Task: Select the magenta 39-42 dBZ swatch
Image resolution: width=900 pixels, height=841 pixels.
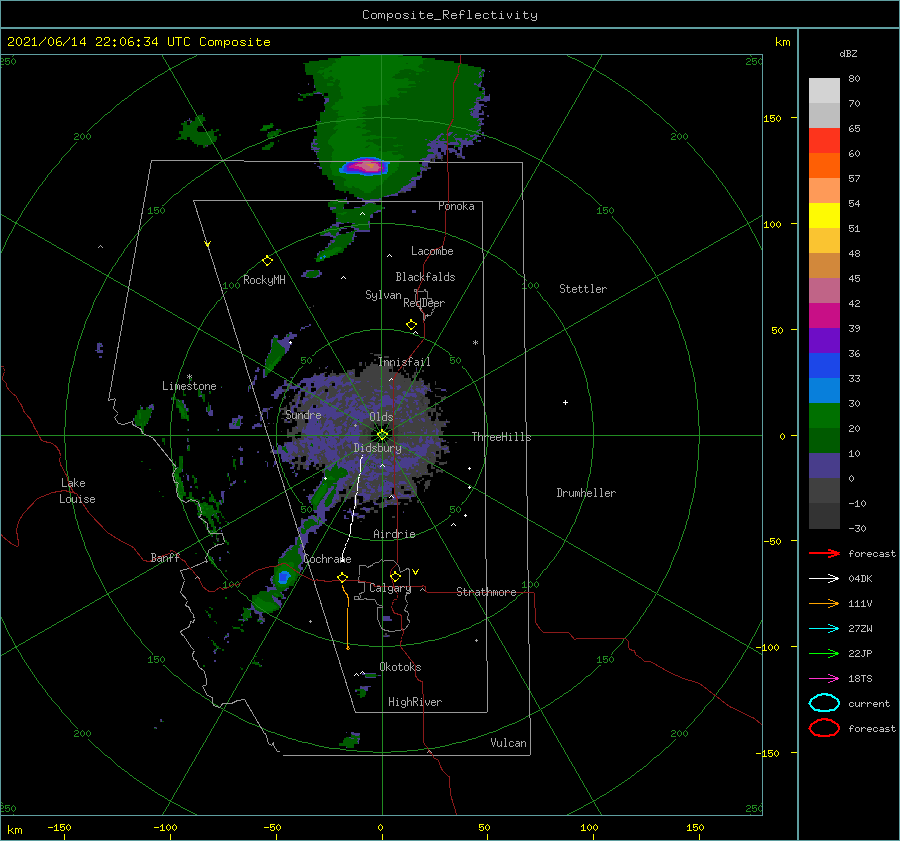Action: pos(824,315)
